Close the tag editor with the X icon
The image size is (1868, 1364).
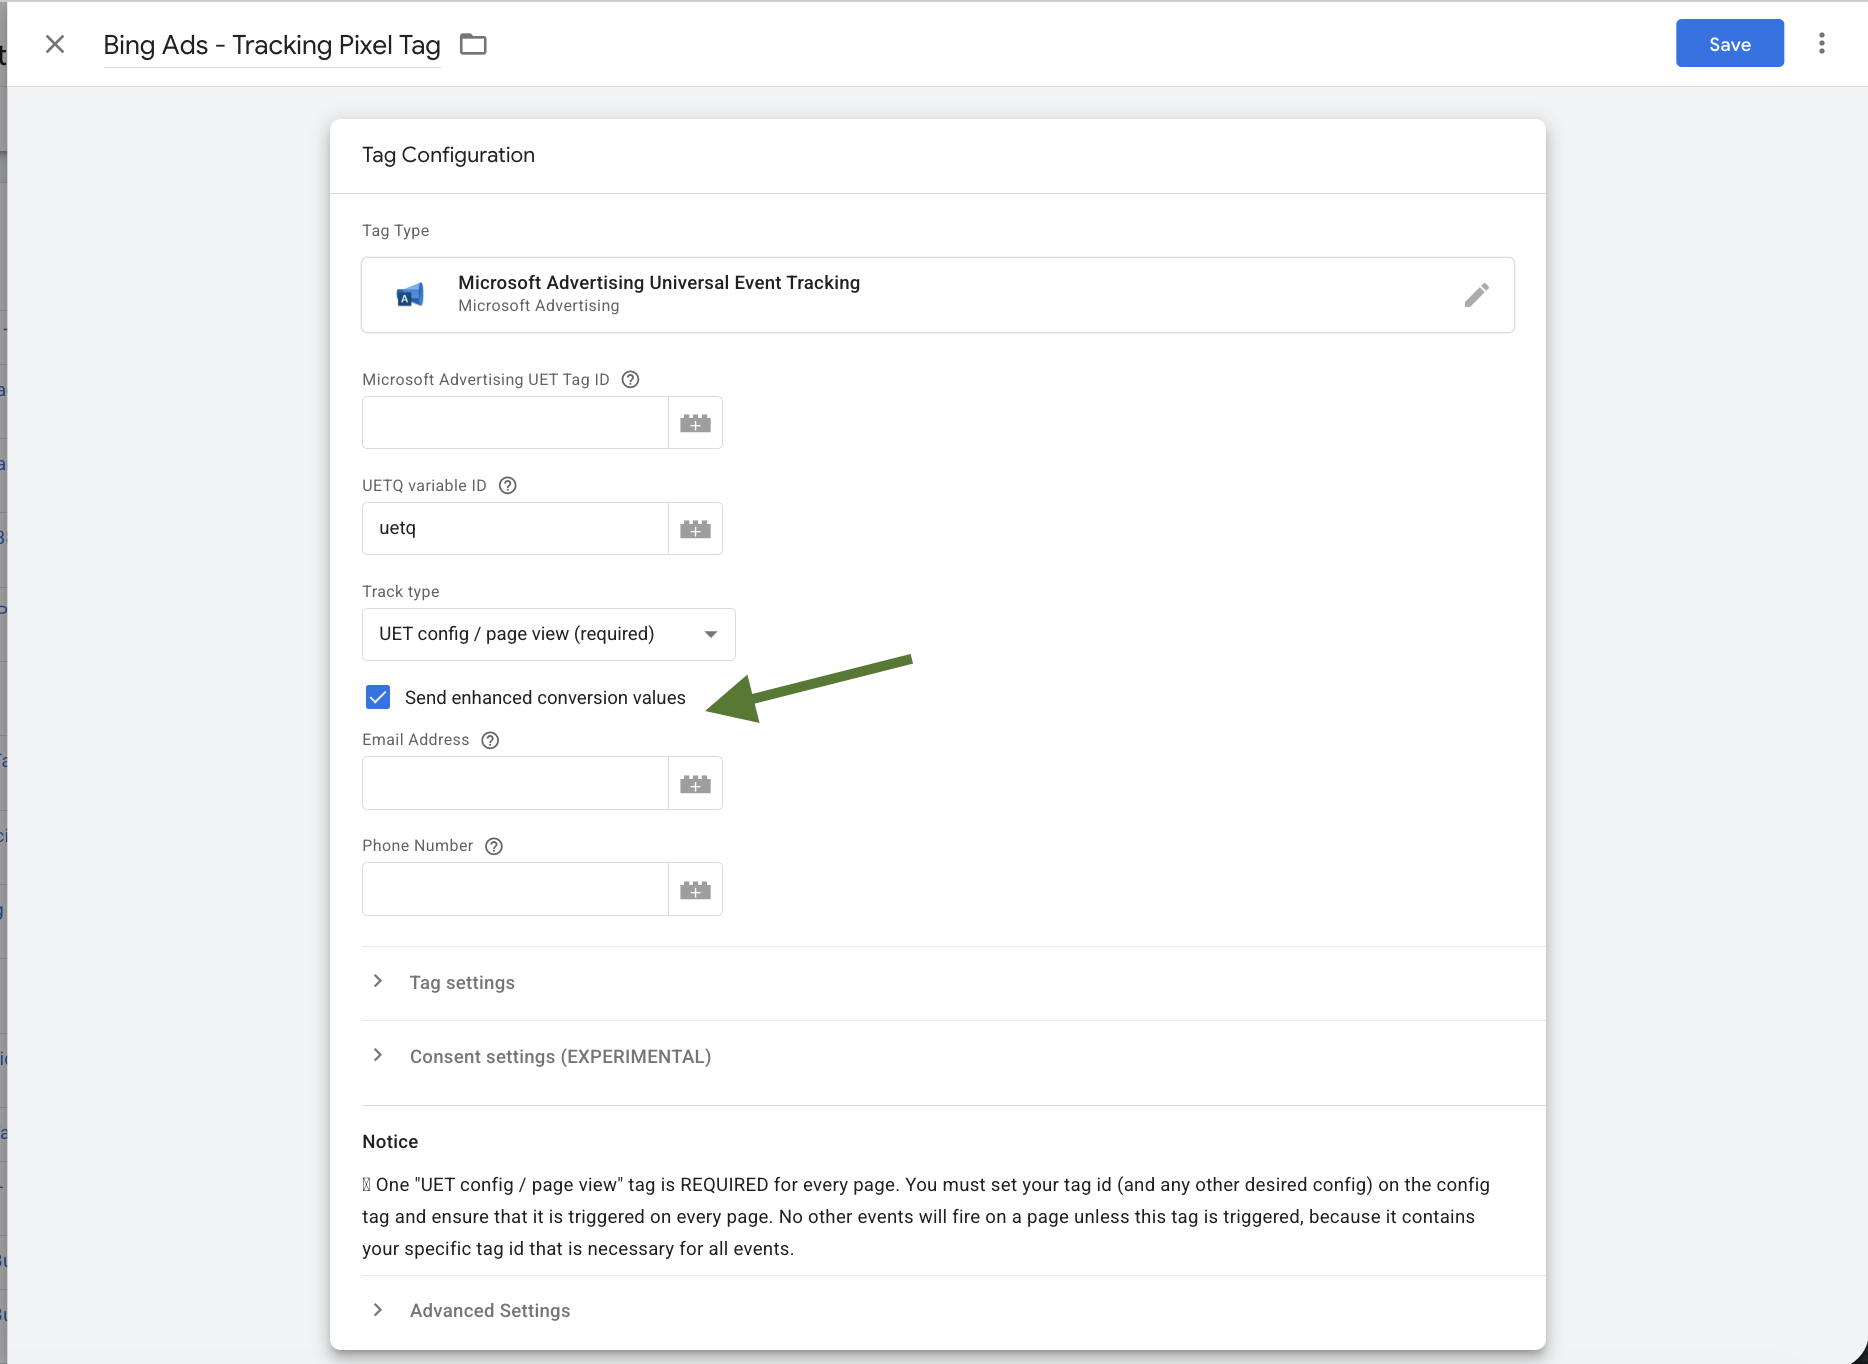[55, 44]
